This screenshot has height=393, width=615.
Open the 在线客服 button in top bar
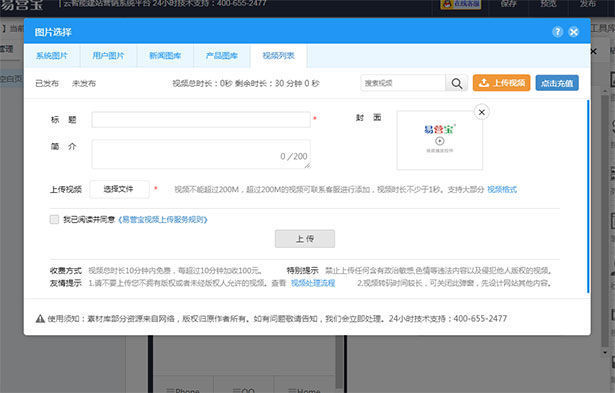[x=461, y=4]
